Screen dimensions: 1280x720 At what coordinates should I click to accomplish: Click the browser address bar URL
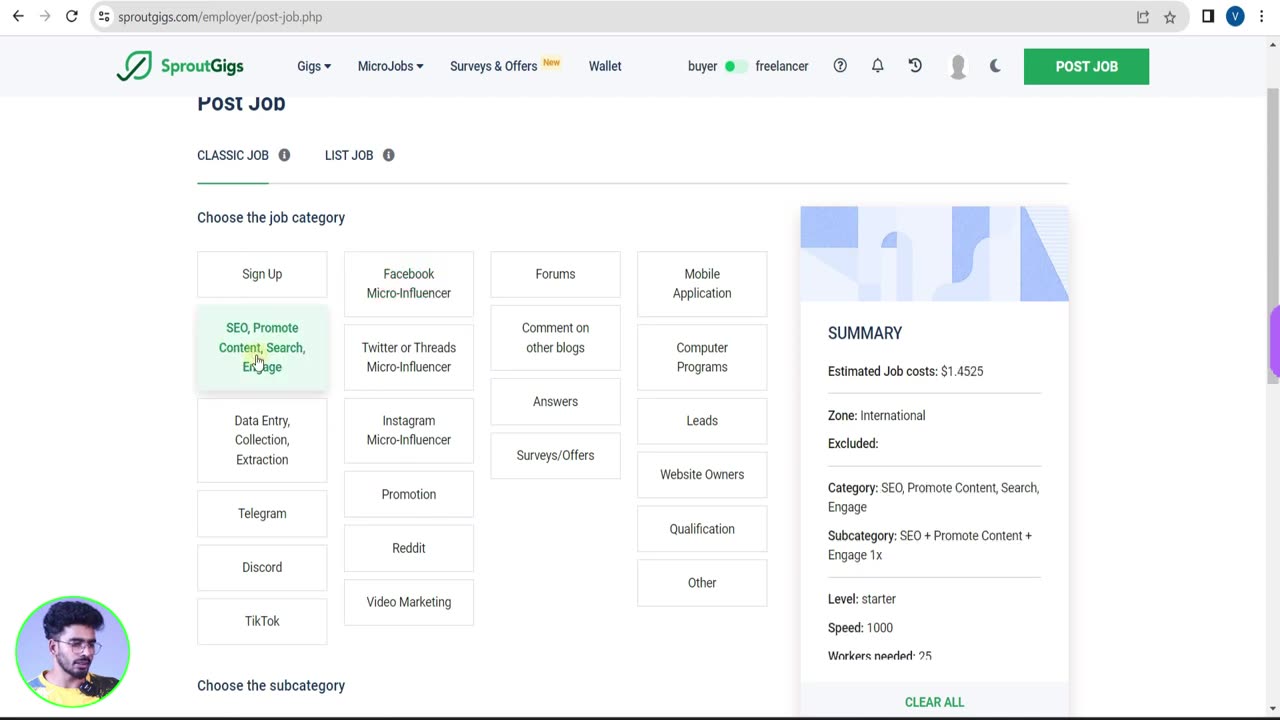pos(220,17)
